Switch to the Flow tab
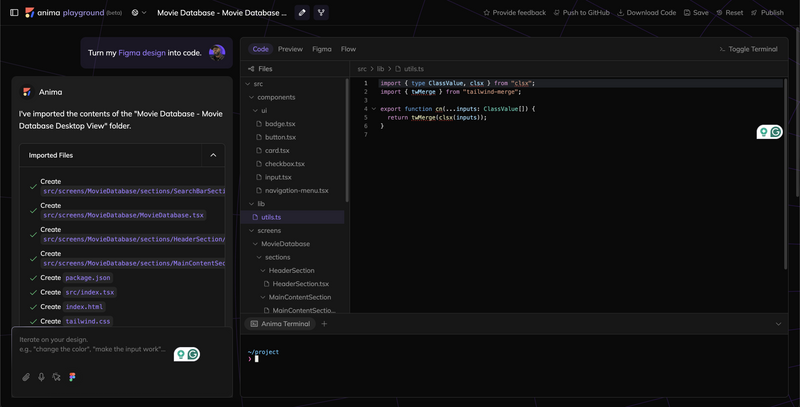 348,49
